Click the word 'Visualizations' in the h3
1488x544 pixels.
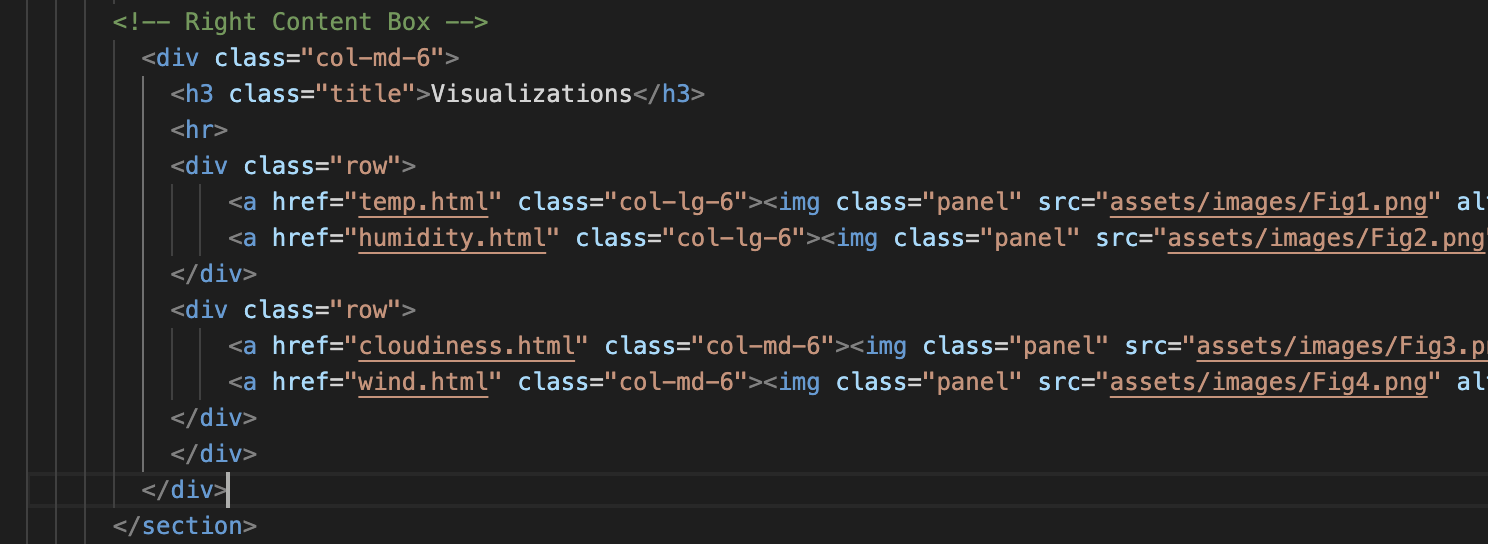[x=532, y=94]
